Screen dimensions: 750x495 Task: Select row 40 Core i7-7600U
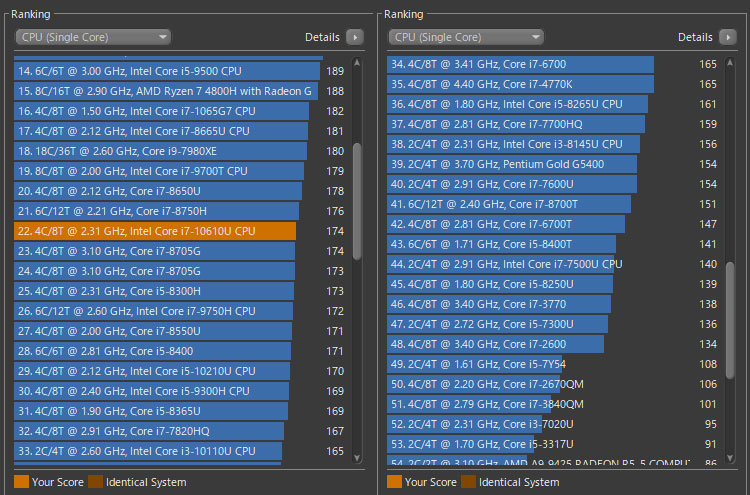[x=552, y=184]
